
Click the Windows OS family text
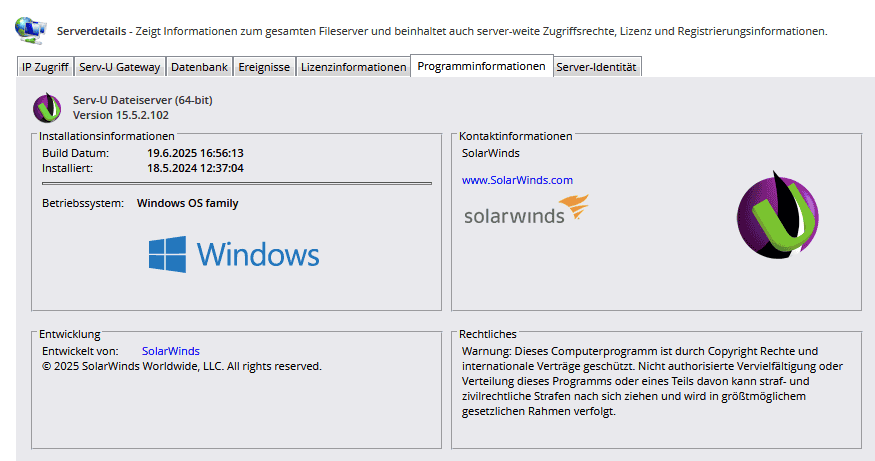188,203
